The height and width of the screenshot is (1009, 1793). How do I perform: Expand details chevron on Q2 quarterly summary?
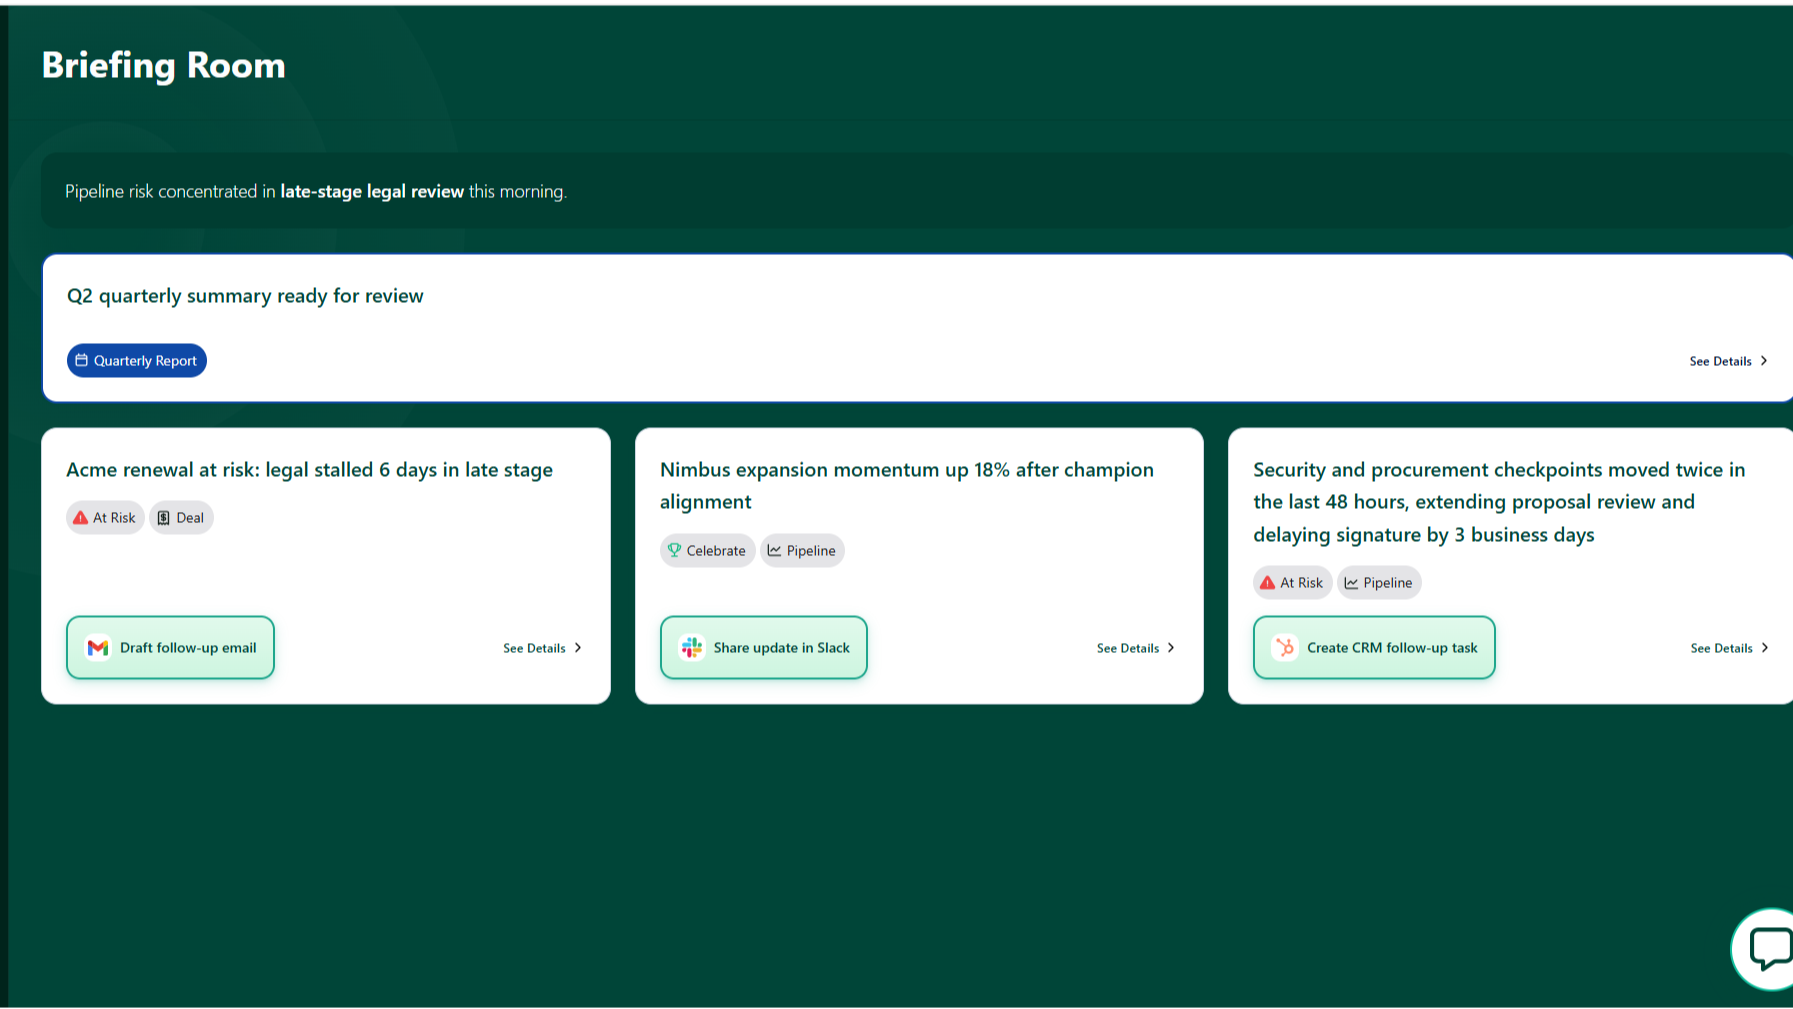(1764, 361)
